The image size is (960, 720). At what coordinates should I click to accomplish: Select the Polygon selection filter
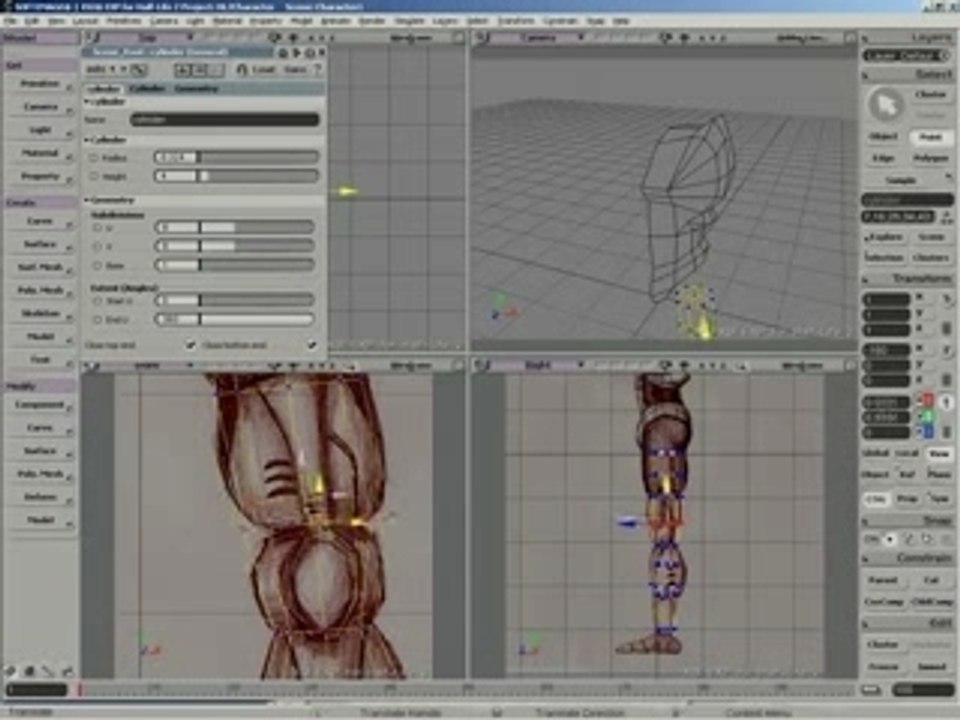931,159
